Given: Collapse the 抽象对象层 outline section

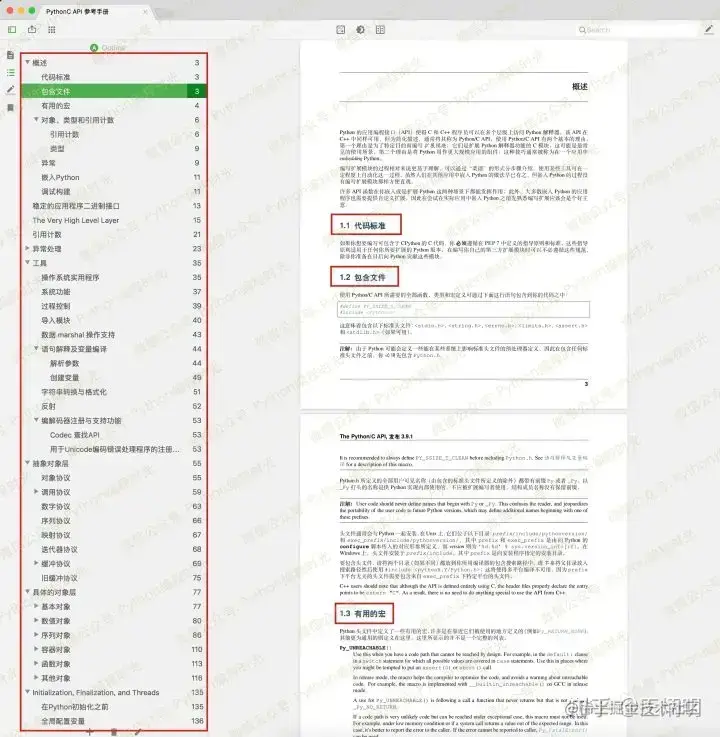Looking at the screenshot, I should point(27,463).
